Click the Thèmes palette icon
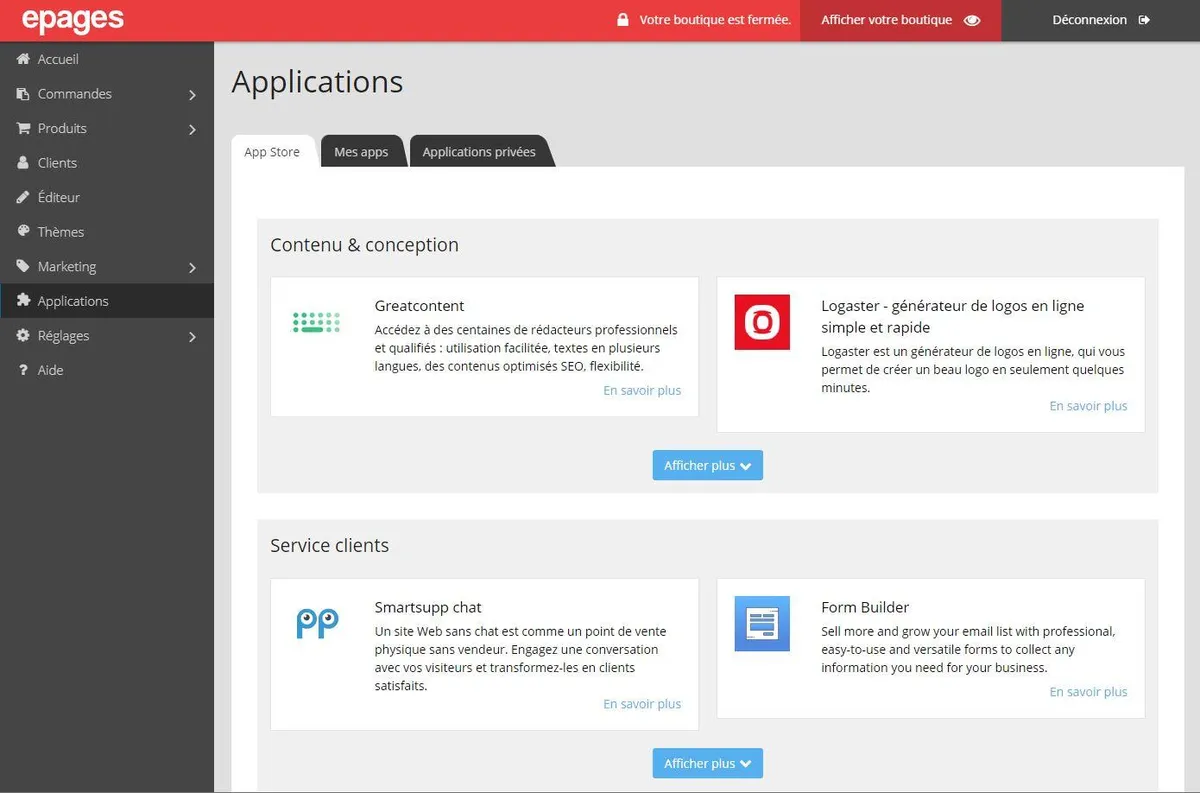 (x=23, y=232)
